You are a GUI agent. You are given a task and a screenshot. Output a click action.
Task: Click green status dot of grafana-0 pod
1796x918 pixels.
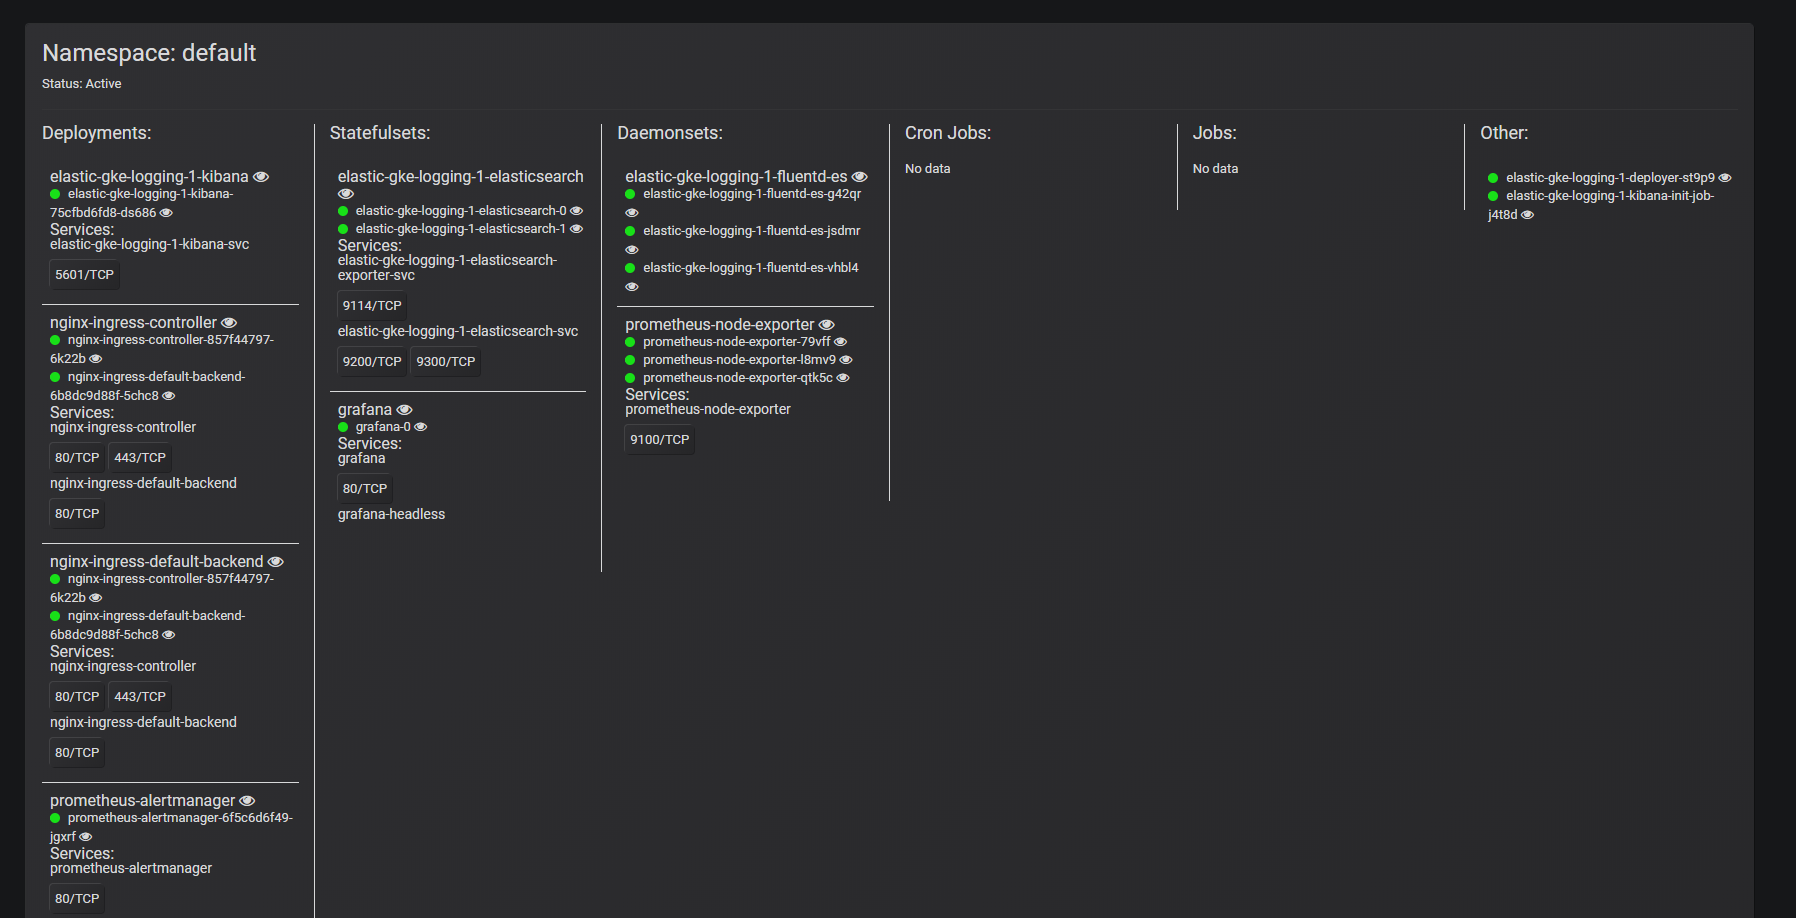(x=343, y=427)
